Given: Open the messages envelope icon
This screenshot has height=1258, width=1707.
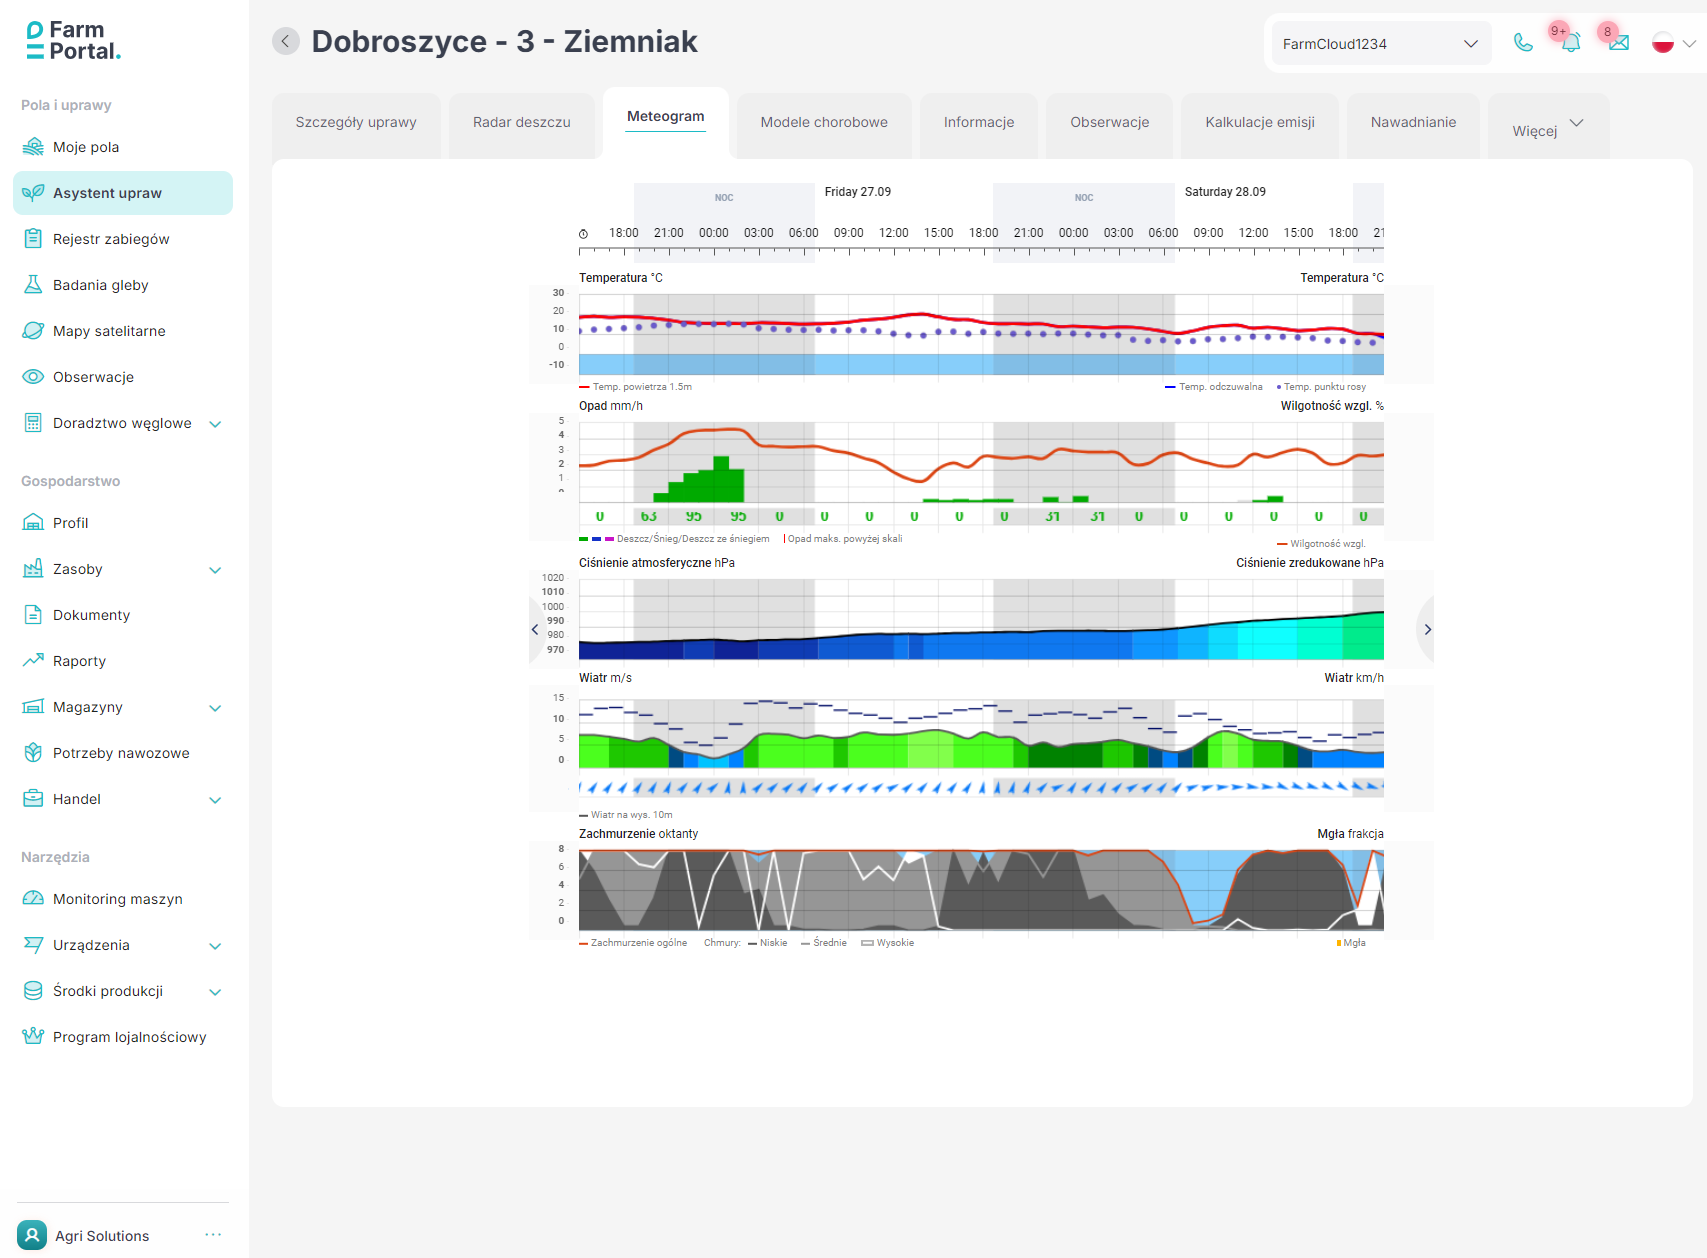Looking at the screenshot, I should pos(1619,43).
